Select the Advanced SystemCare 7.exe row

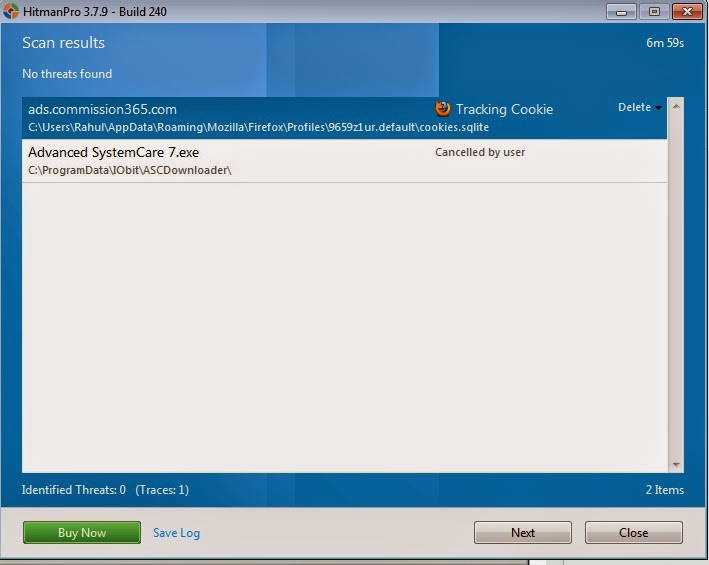pyautogui.click(x=344, y=161)
